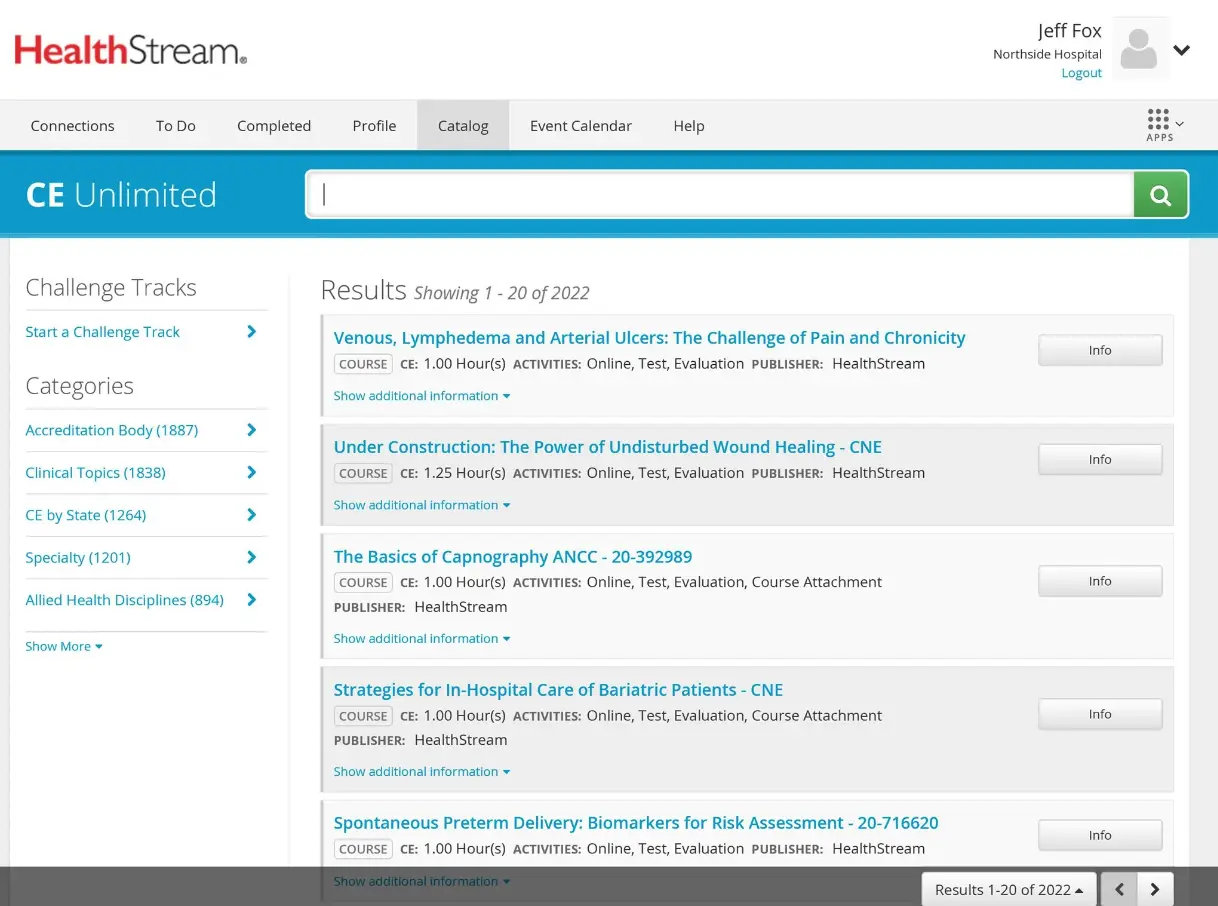The image size is (1218, 906).
Task: Click chevron beside Start a Challenge Track
Action: pyautogui.click(x=251, y=332)
